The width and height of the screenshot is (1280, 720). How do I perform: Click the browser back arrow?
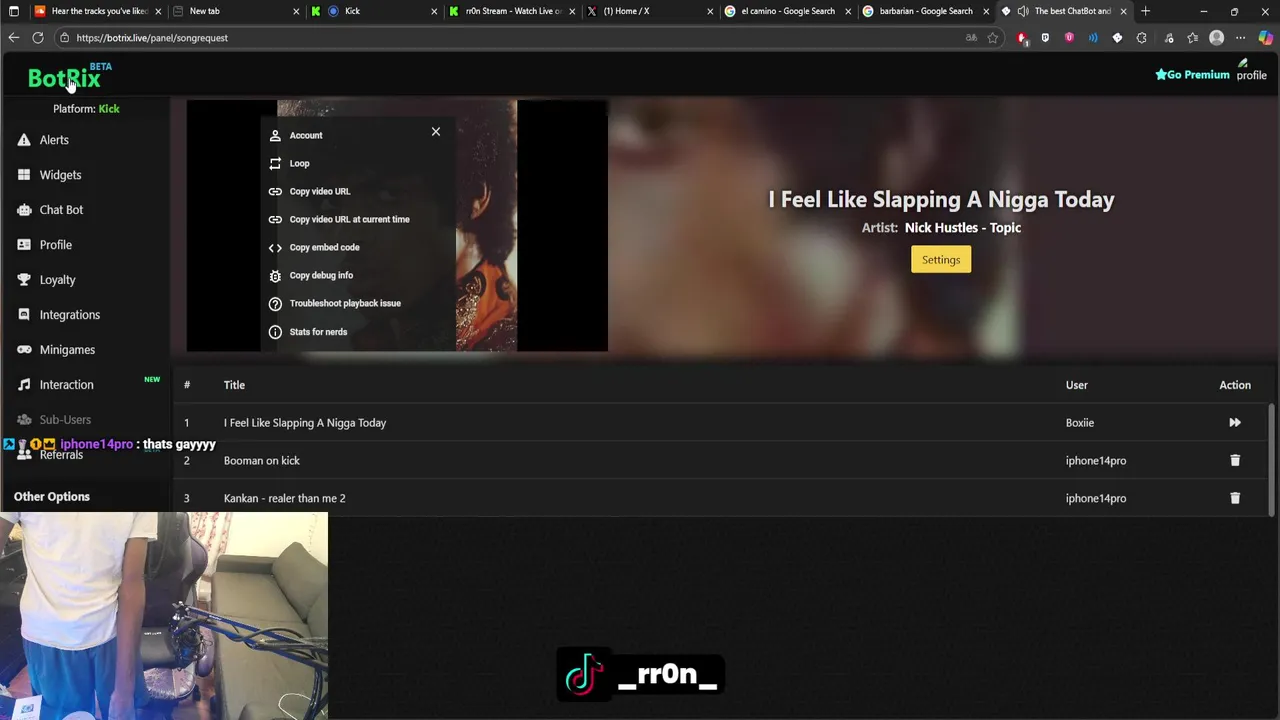click(x=13, y=38)
